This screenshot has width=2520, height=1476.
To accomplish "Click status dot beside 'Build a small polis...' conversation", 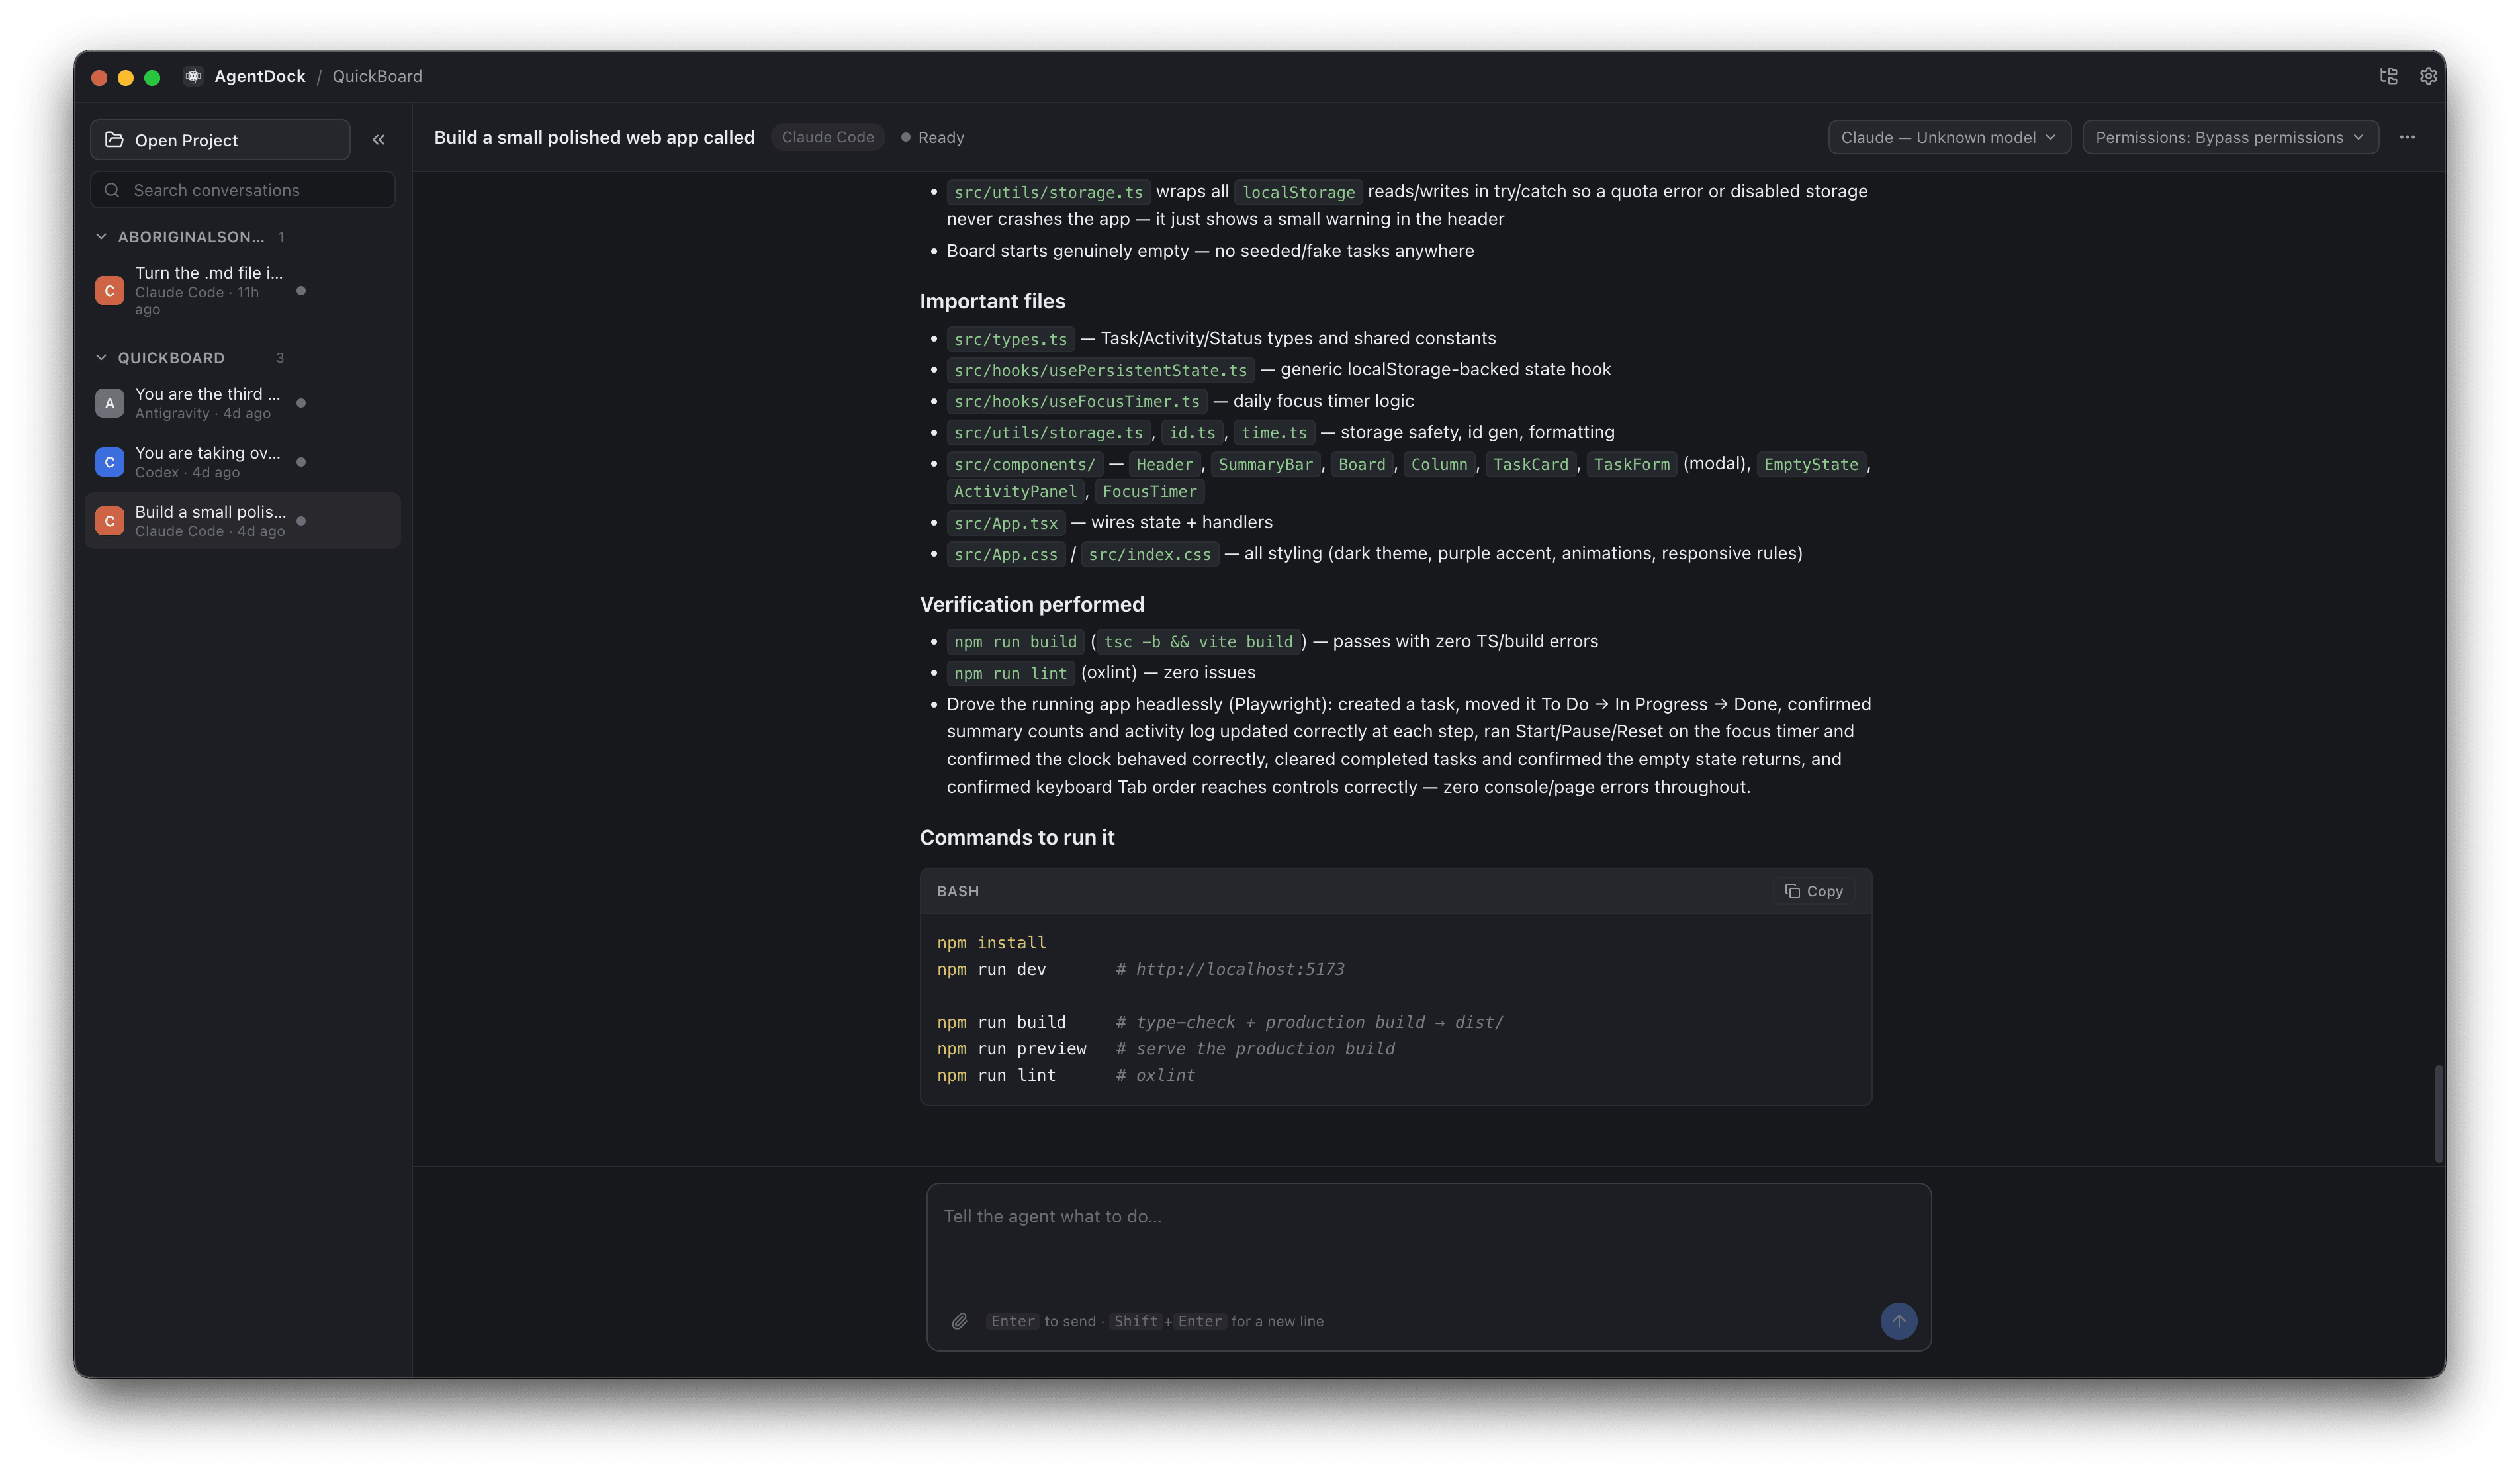I will (x=301, y=521).
